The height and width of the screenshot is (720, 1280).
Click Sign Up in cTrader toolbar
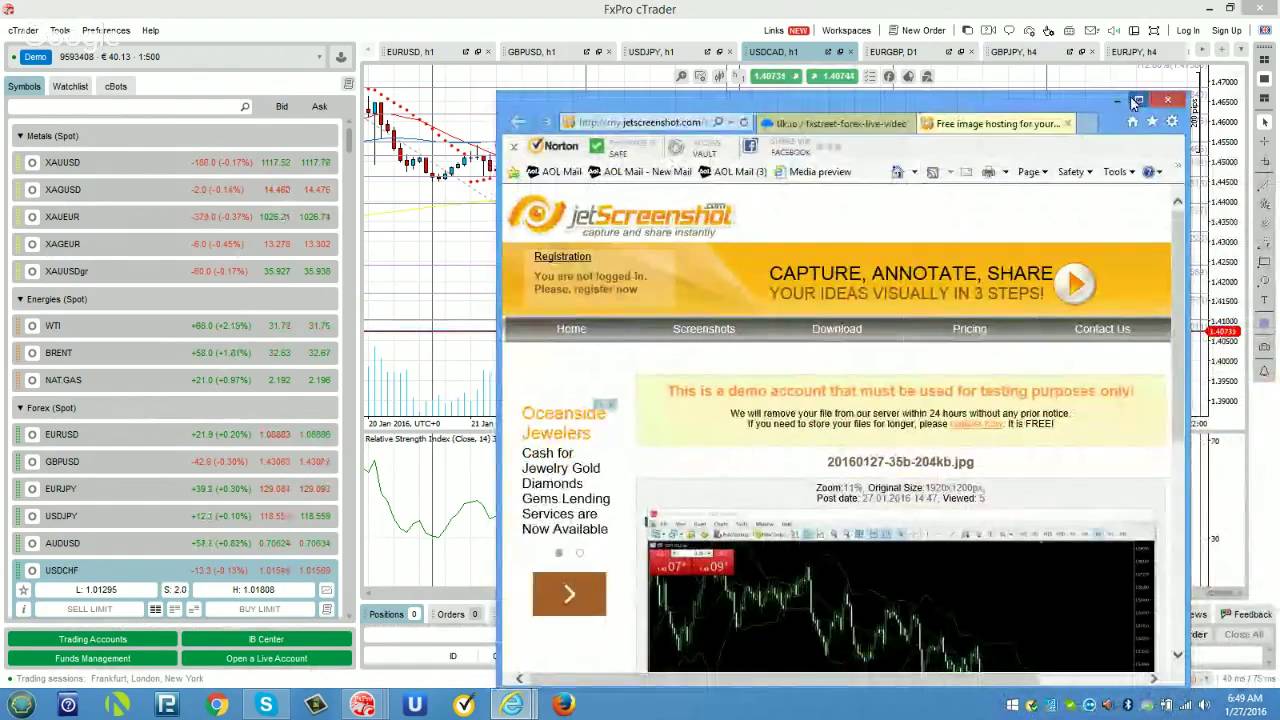click(x=1227, y=31)
